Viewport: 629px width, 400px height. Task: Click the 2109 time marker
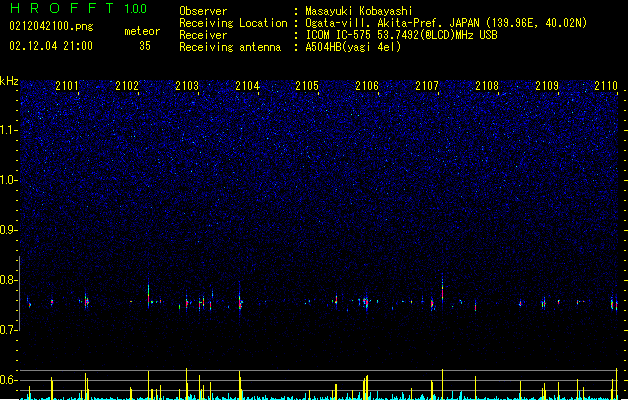tap(547, 85)
